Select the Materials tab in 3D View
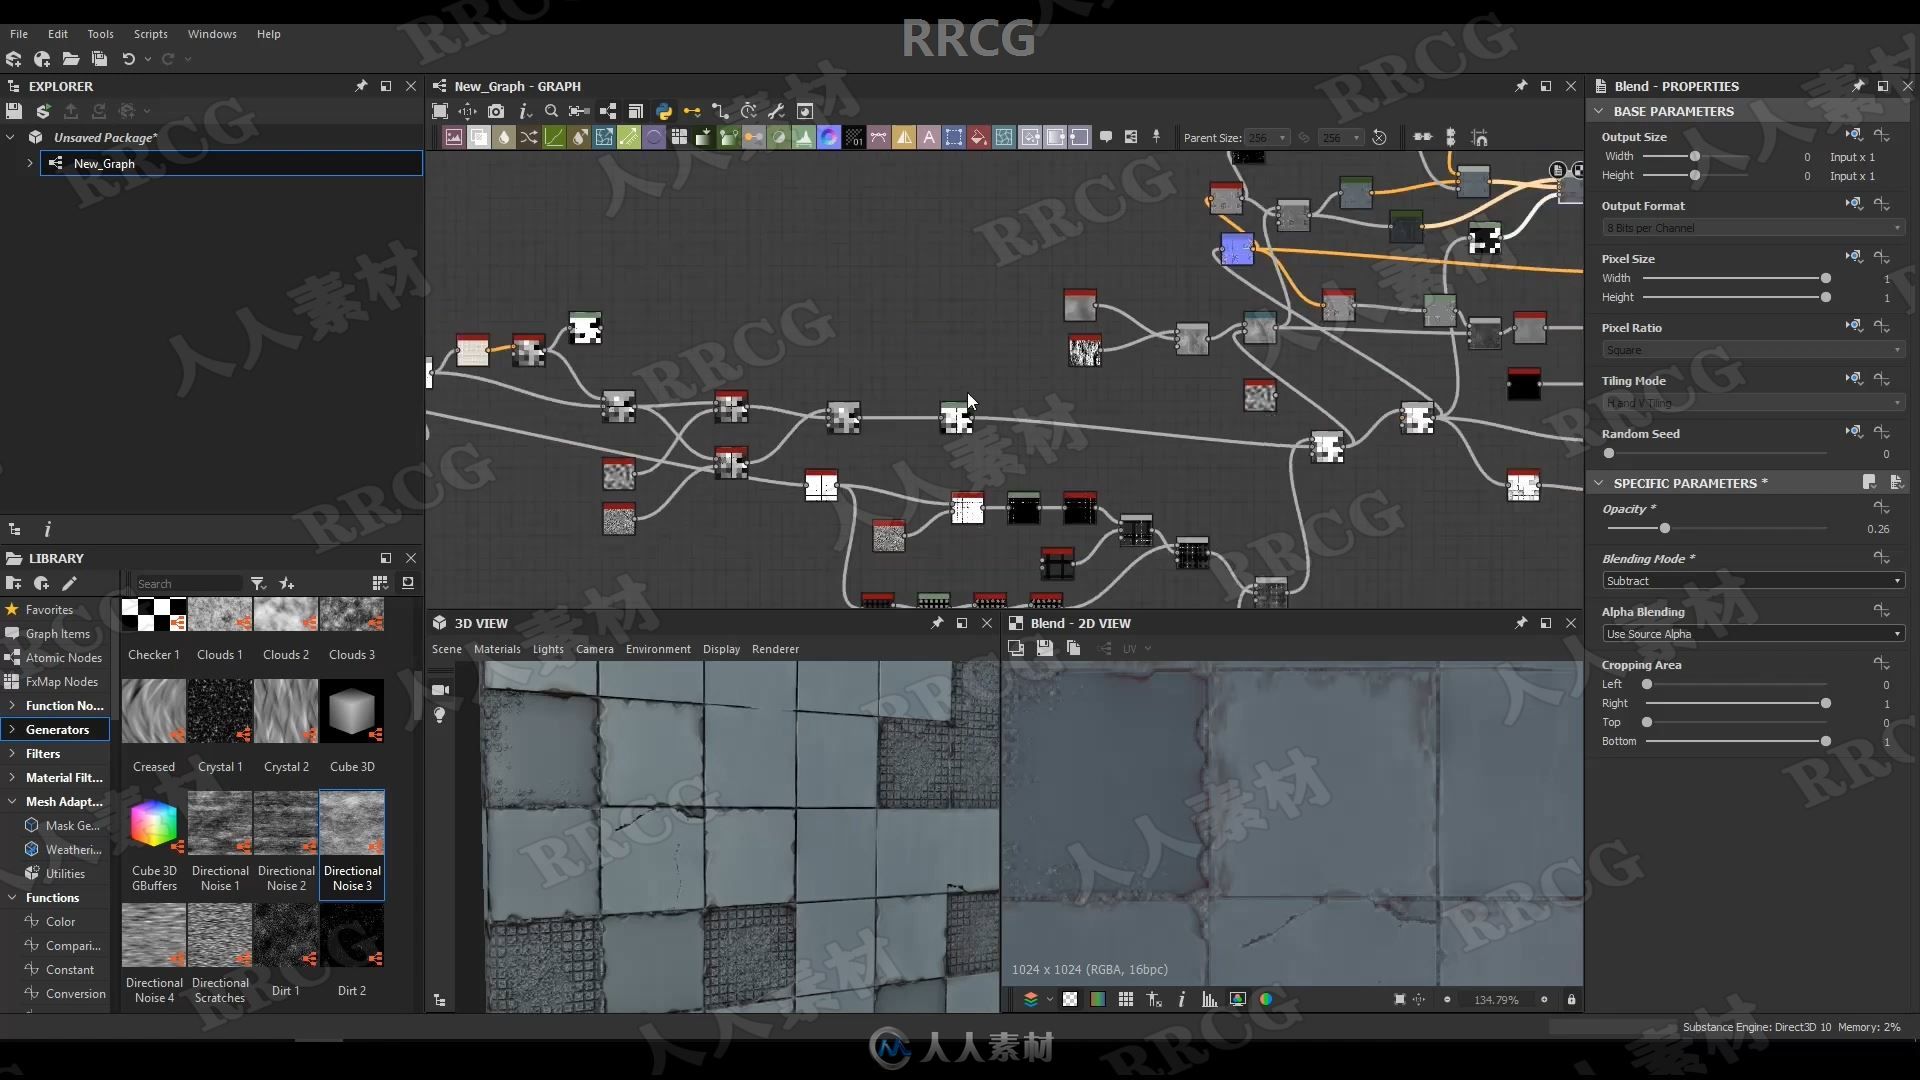This screenshot has height=1080, width=1920. click(x=496, y=647)
